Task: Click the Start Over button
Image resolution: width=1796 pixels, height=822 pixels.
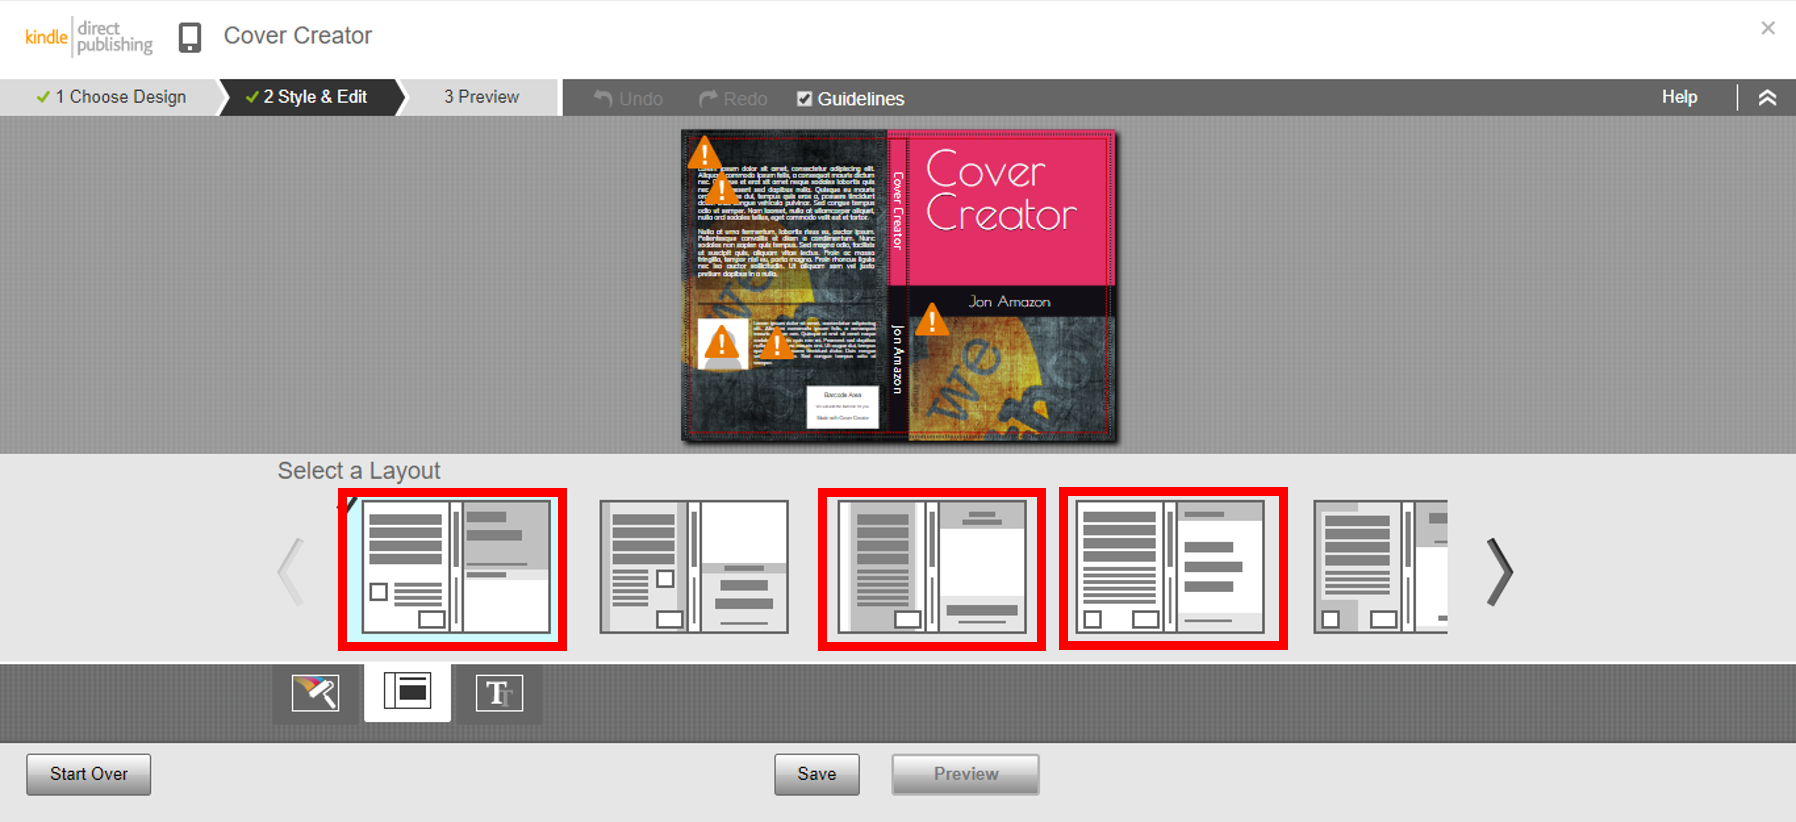Action: 88,774
